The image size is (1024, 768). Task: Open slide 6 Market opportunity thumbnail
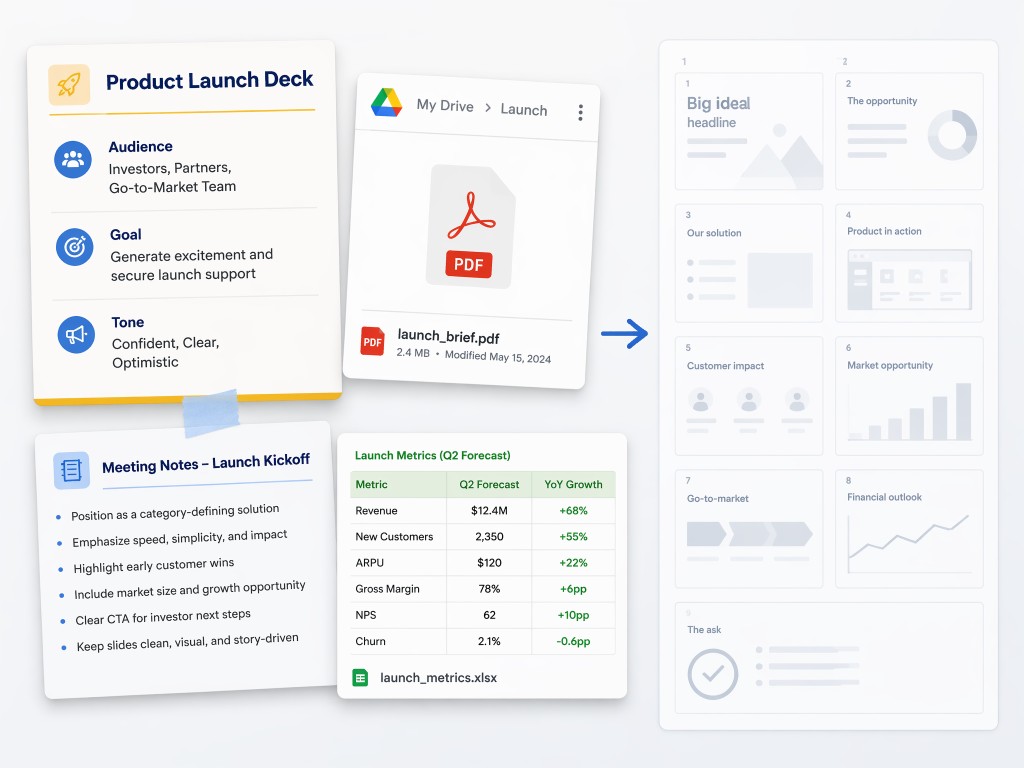pos(909,396)
